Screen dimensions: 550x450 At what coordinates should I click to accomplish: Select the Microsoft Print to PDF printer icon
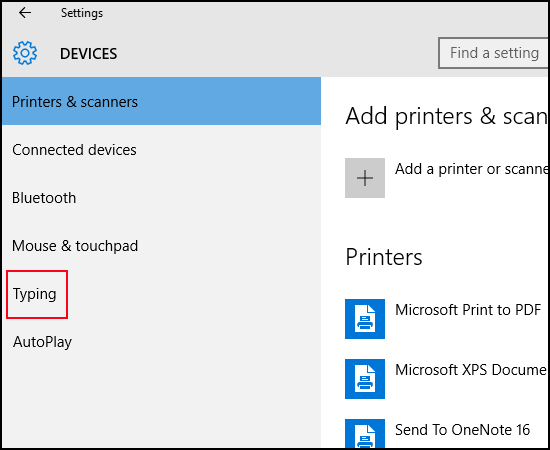click(365, 319)
